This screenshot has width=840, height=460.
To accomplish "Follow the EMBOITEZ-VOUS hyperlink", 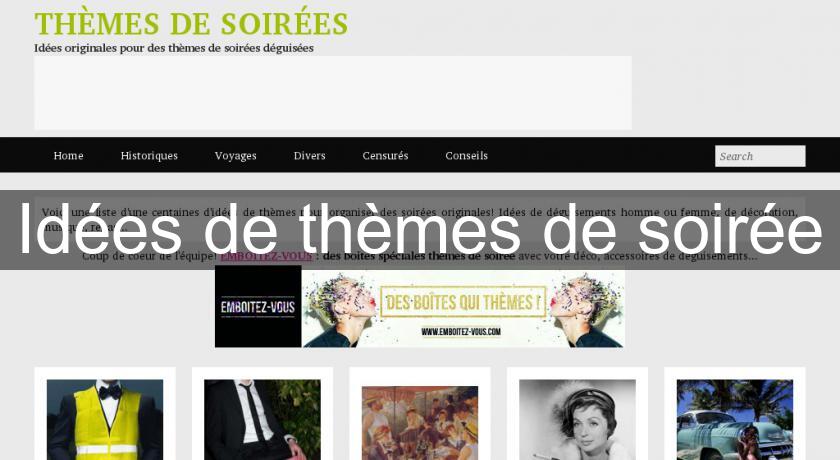I will [x=266, y=256].
